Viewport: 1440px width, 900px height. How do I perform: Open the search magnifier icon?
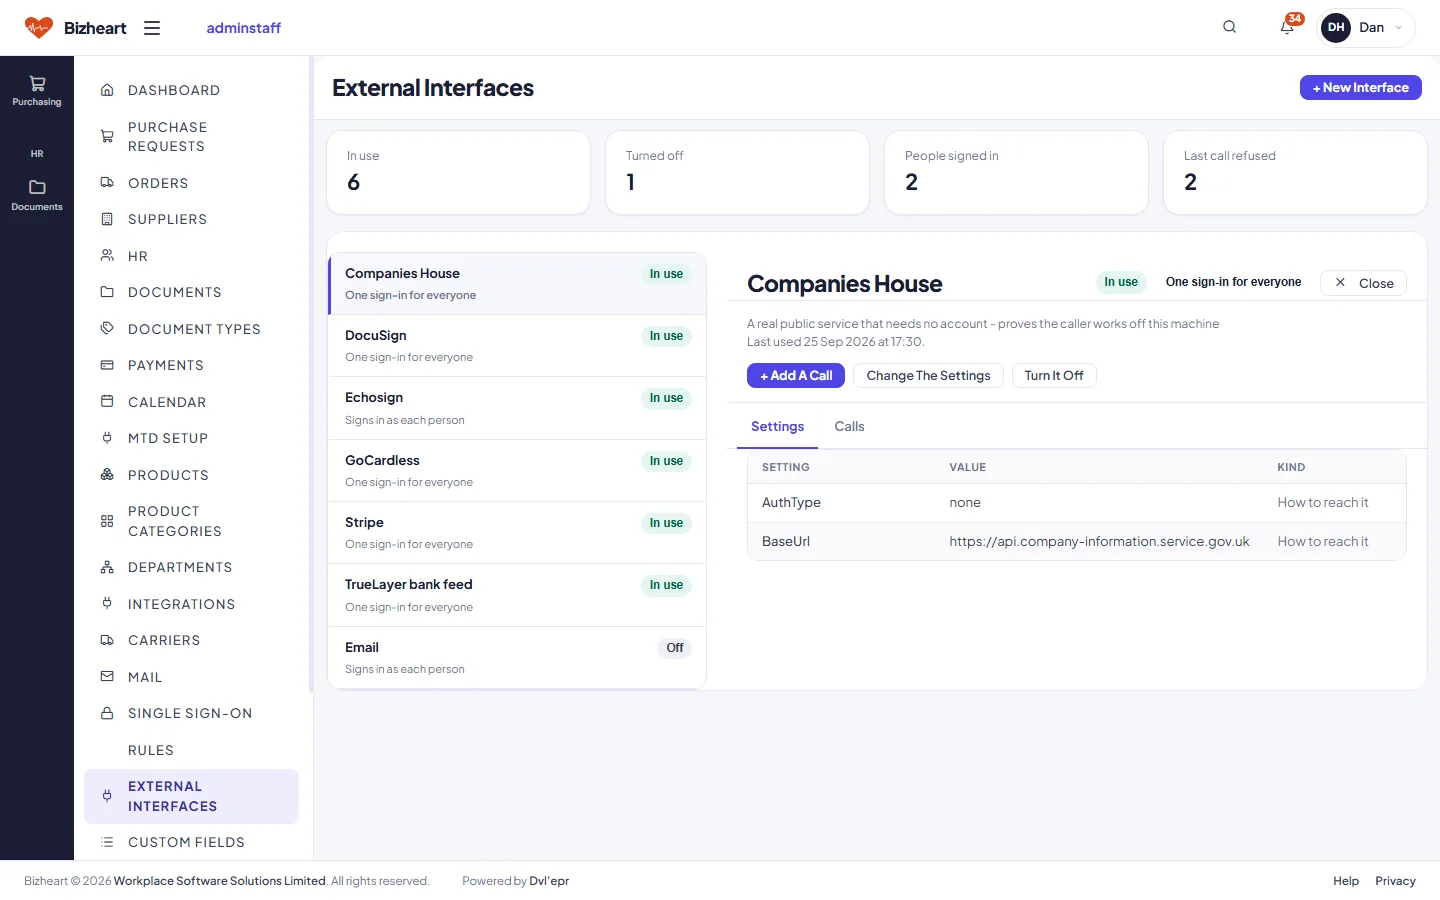tap(1230, 27)
